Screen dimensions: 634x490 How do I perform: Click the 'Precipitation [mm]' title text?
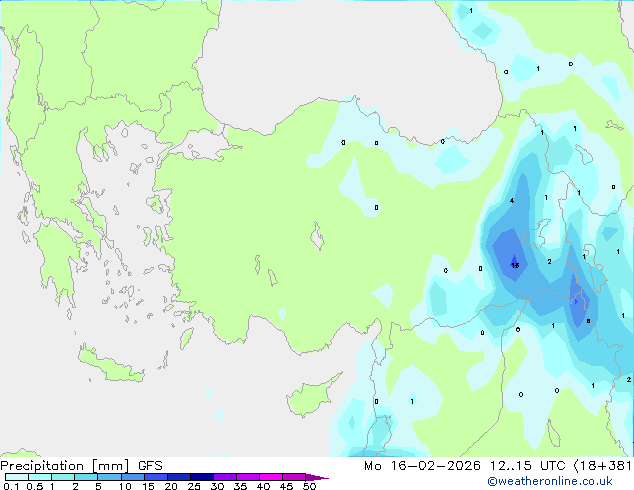65,466
